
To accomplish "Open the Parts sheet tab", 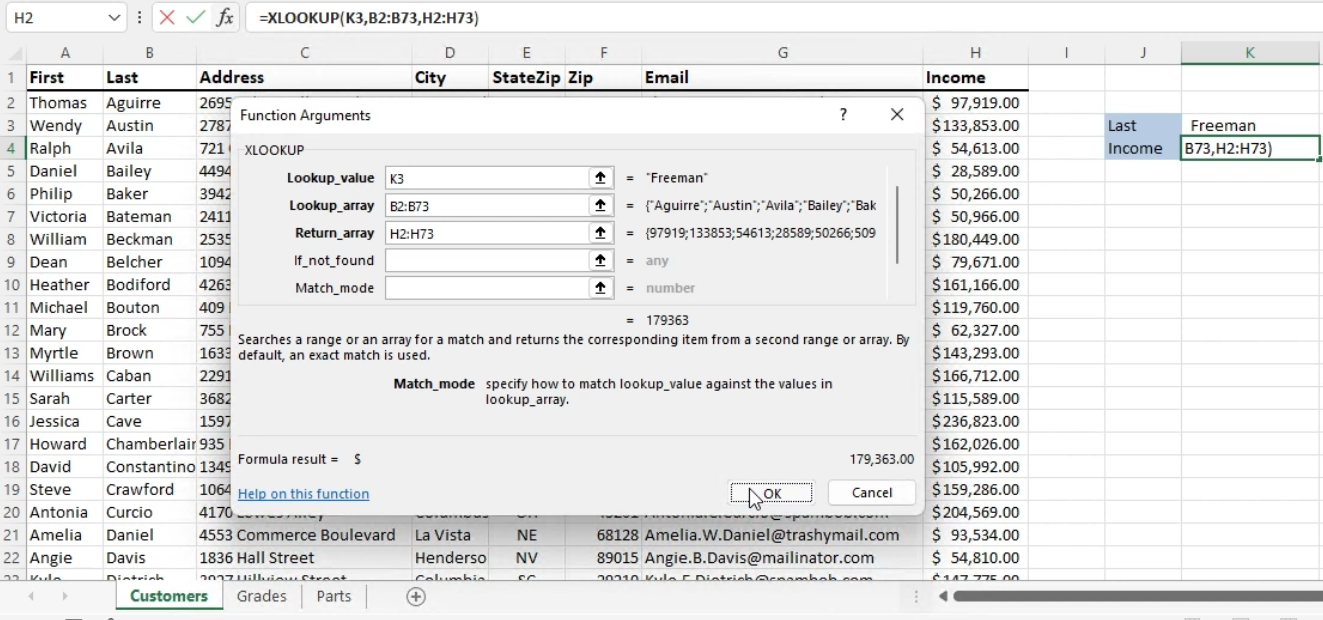I will pyautogui.click(x=333, y=597).
